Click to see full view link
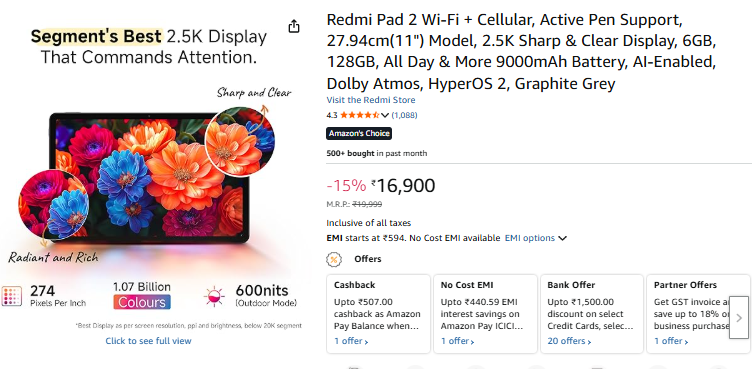The height and width of the screenshot is (369, 755). [148, 341]
